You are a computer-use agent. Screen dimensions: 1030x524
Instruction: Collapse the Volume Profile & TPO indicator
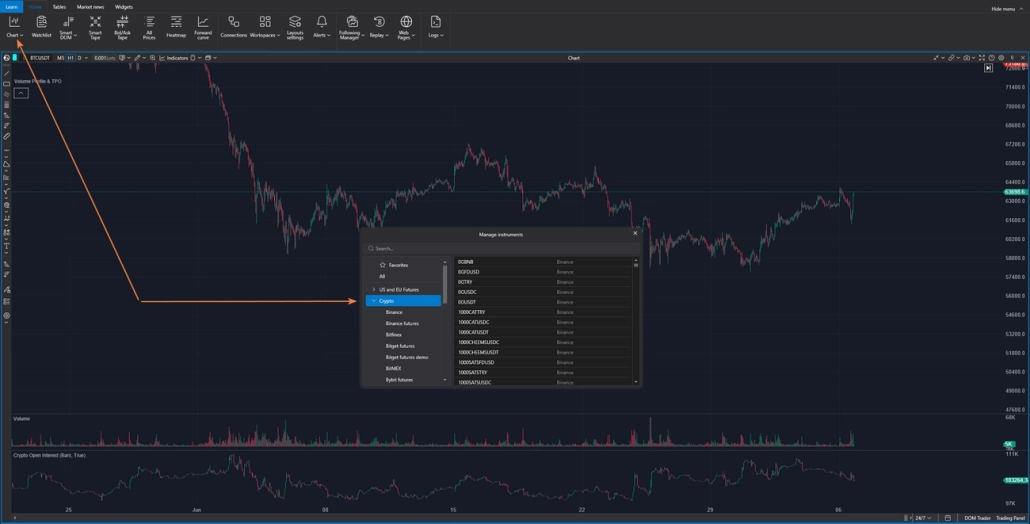pyautogui.click(x=21, y=93)
